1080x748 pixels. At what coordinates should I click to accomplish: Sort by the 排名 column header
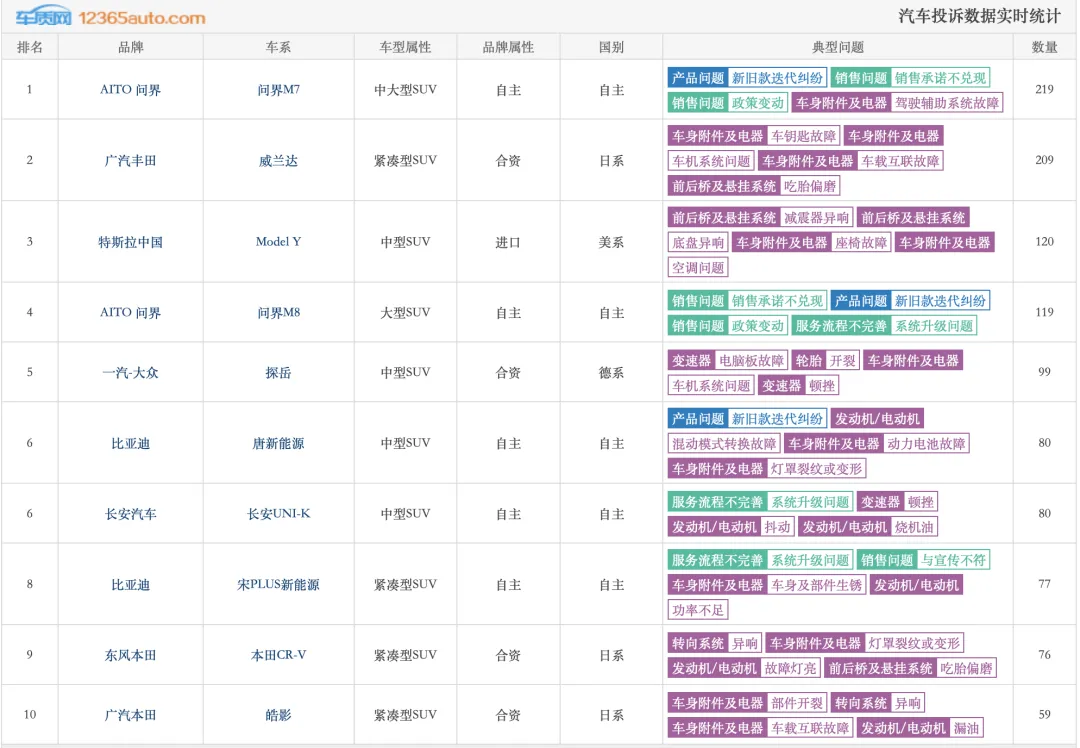click(x=30, y=47)
